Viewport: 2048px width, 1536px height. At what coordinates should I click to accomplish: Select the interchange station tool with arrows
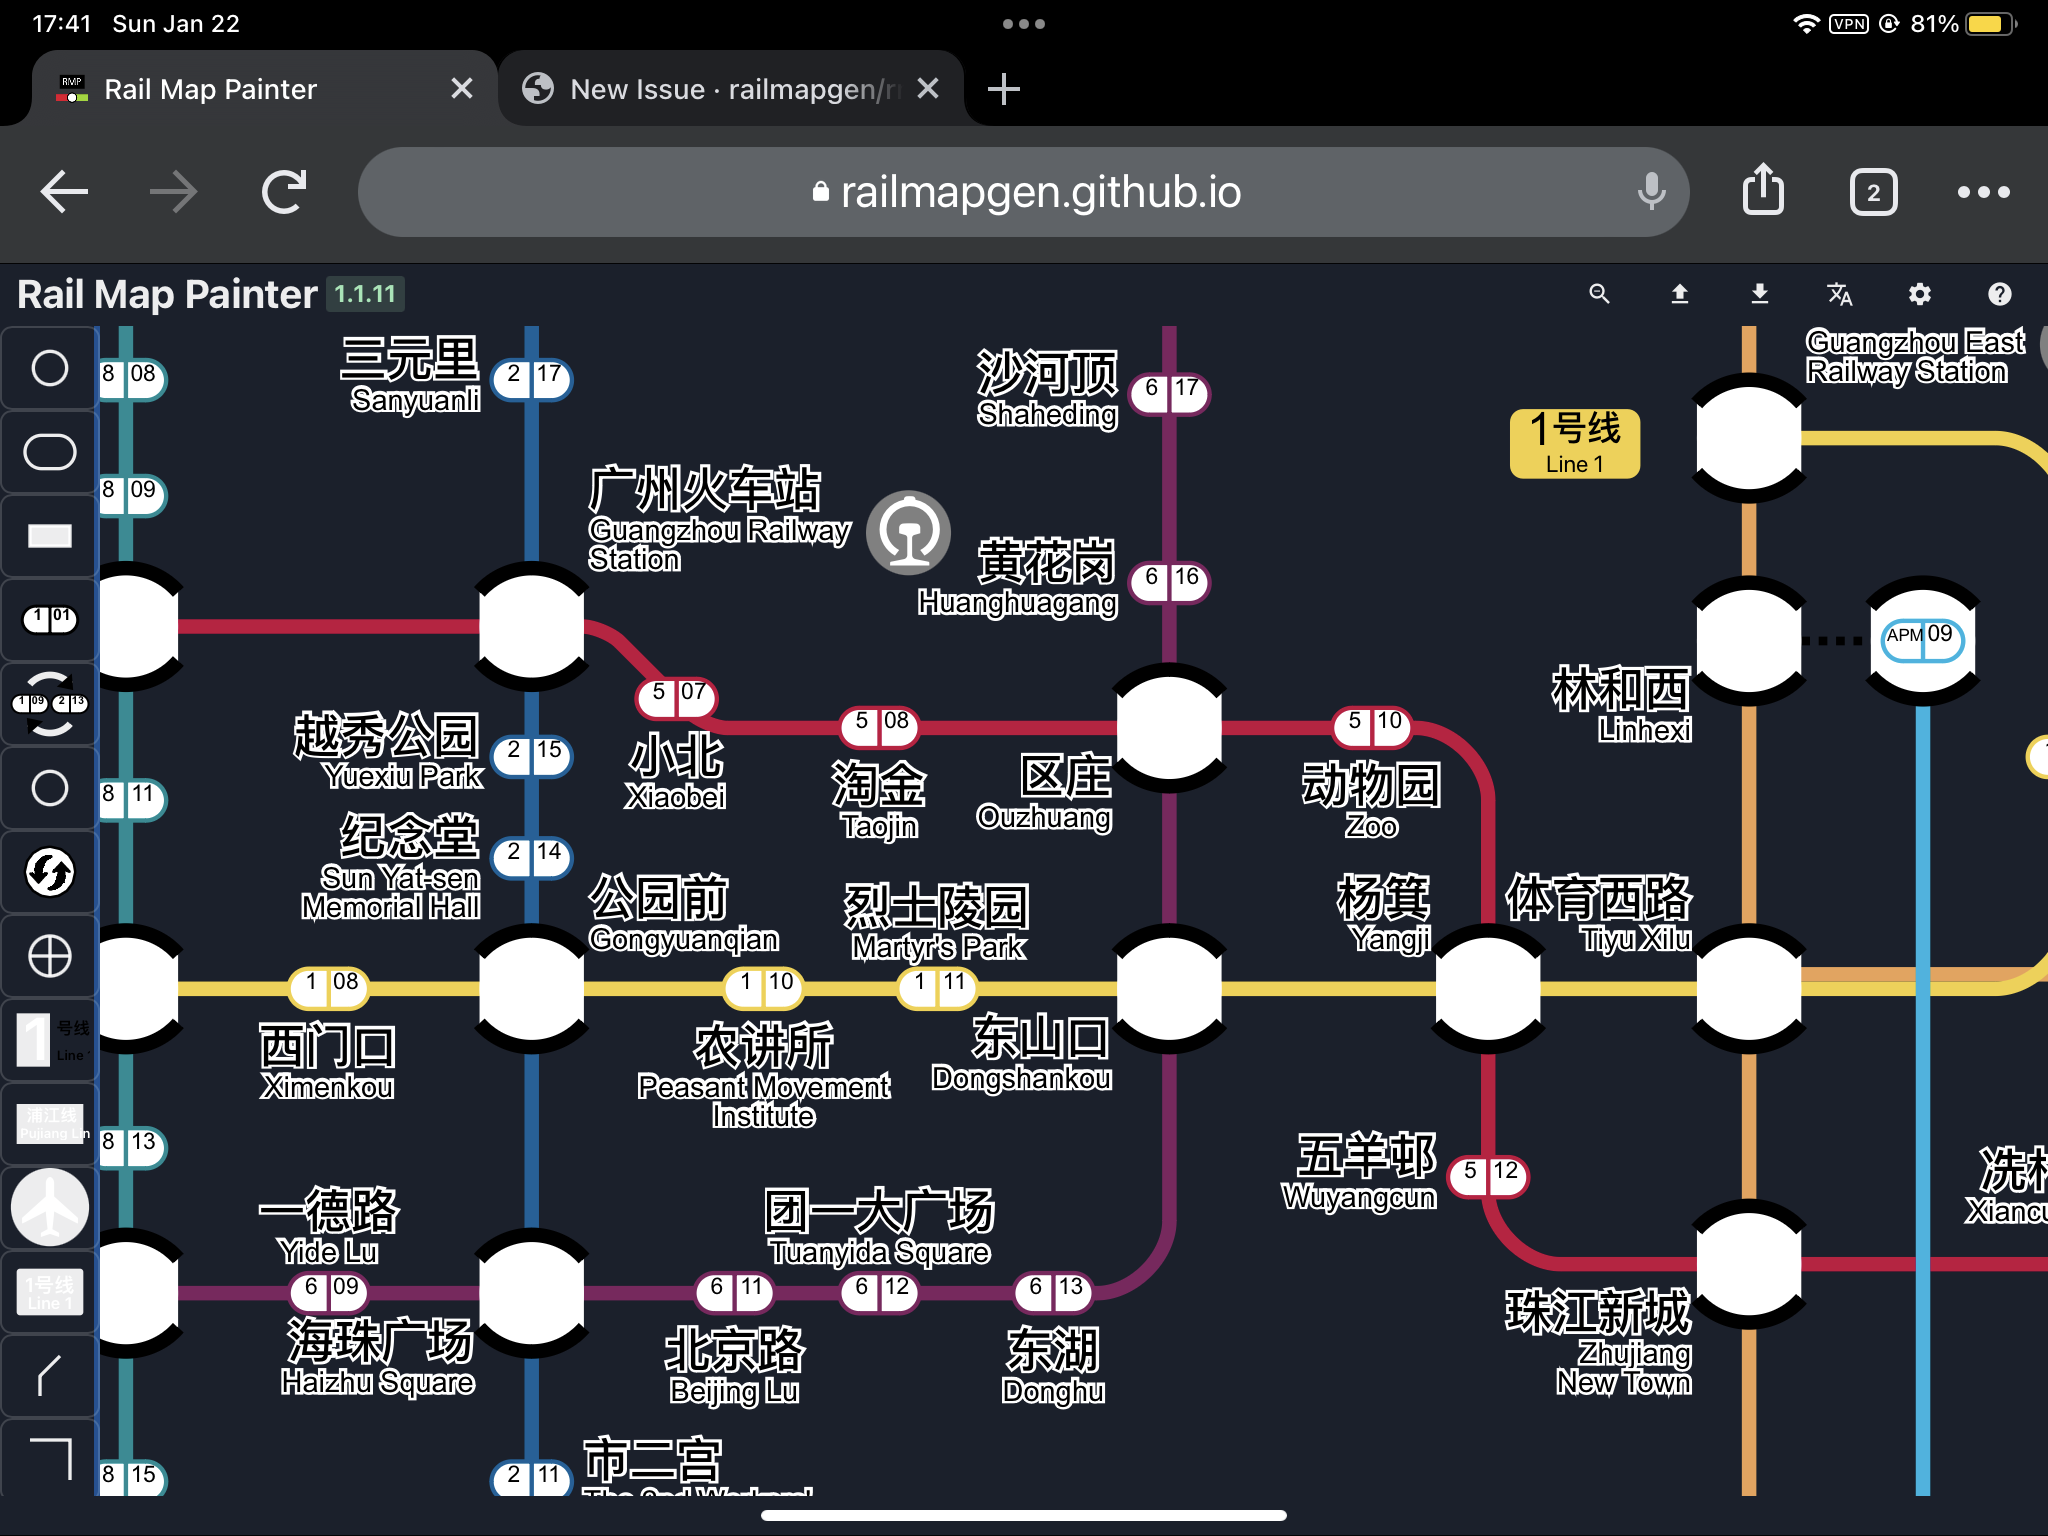(49, 704)
